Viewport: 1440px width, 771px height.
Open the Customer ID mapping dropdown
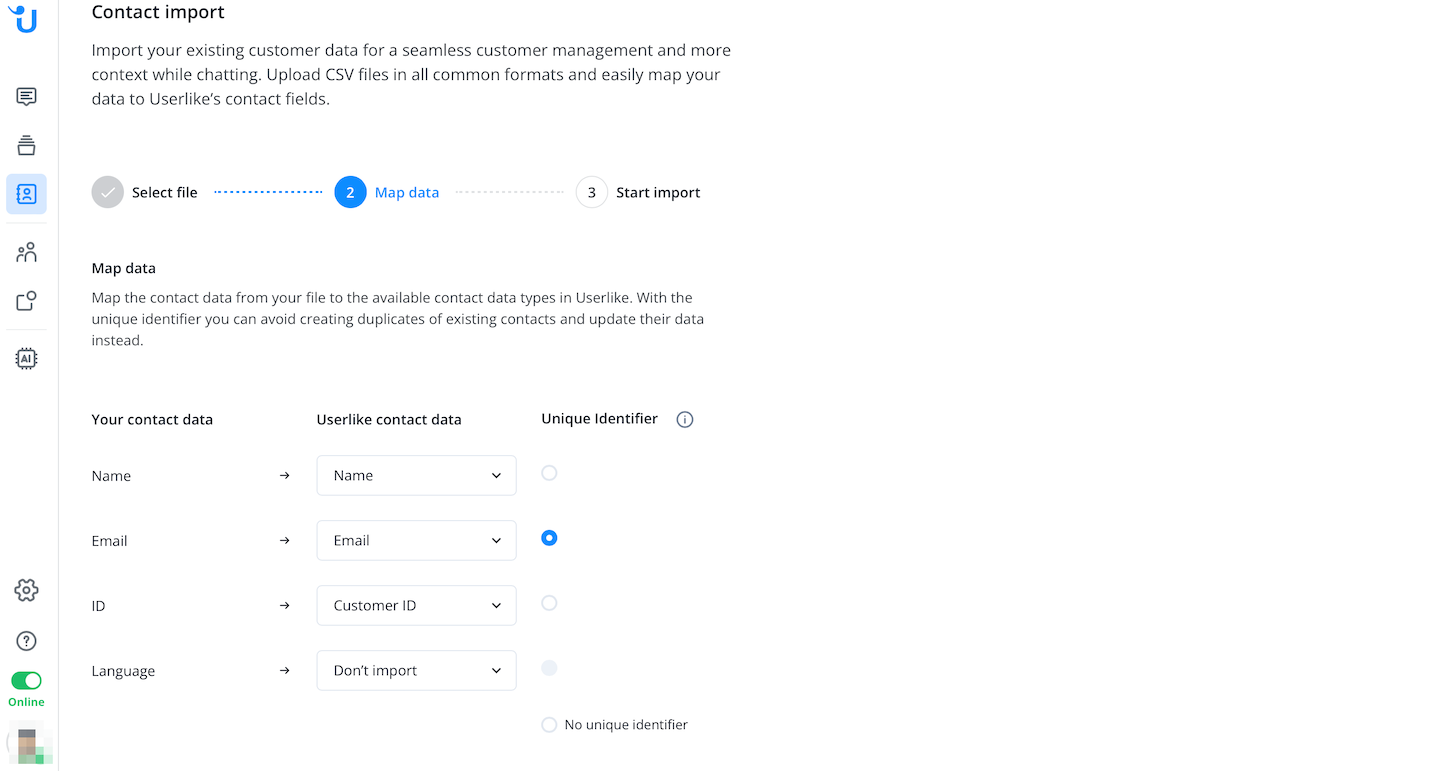pos(416,606)
